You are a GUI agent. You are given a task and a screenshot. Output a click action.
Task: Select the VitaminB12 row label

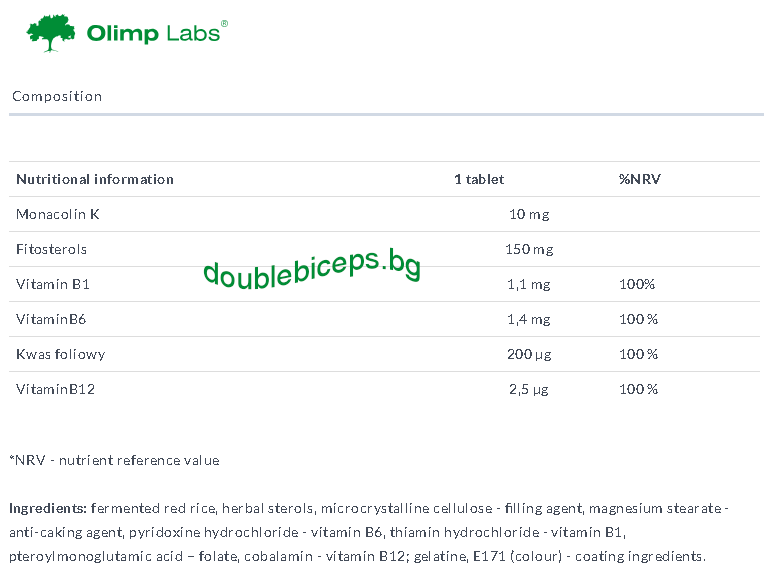[55, 389]
